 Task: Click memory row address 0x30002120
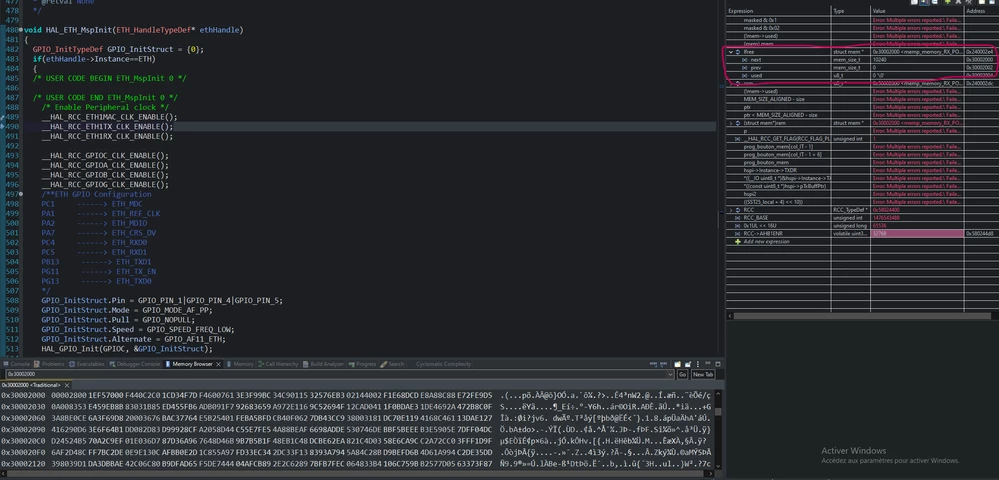click(23, 463)
